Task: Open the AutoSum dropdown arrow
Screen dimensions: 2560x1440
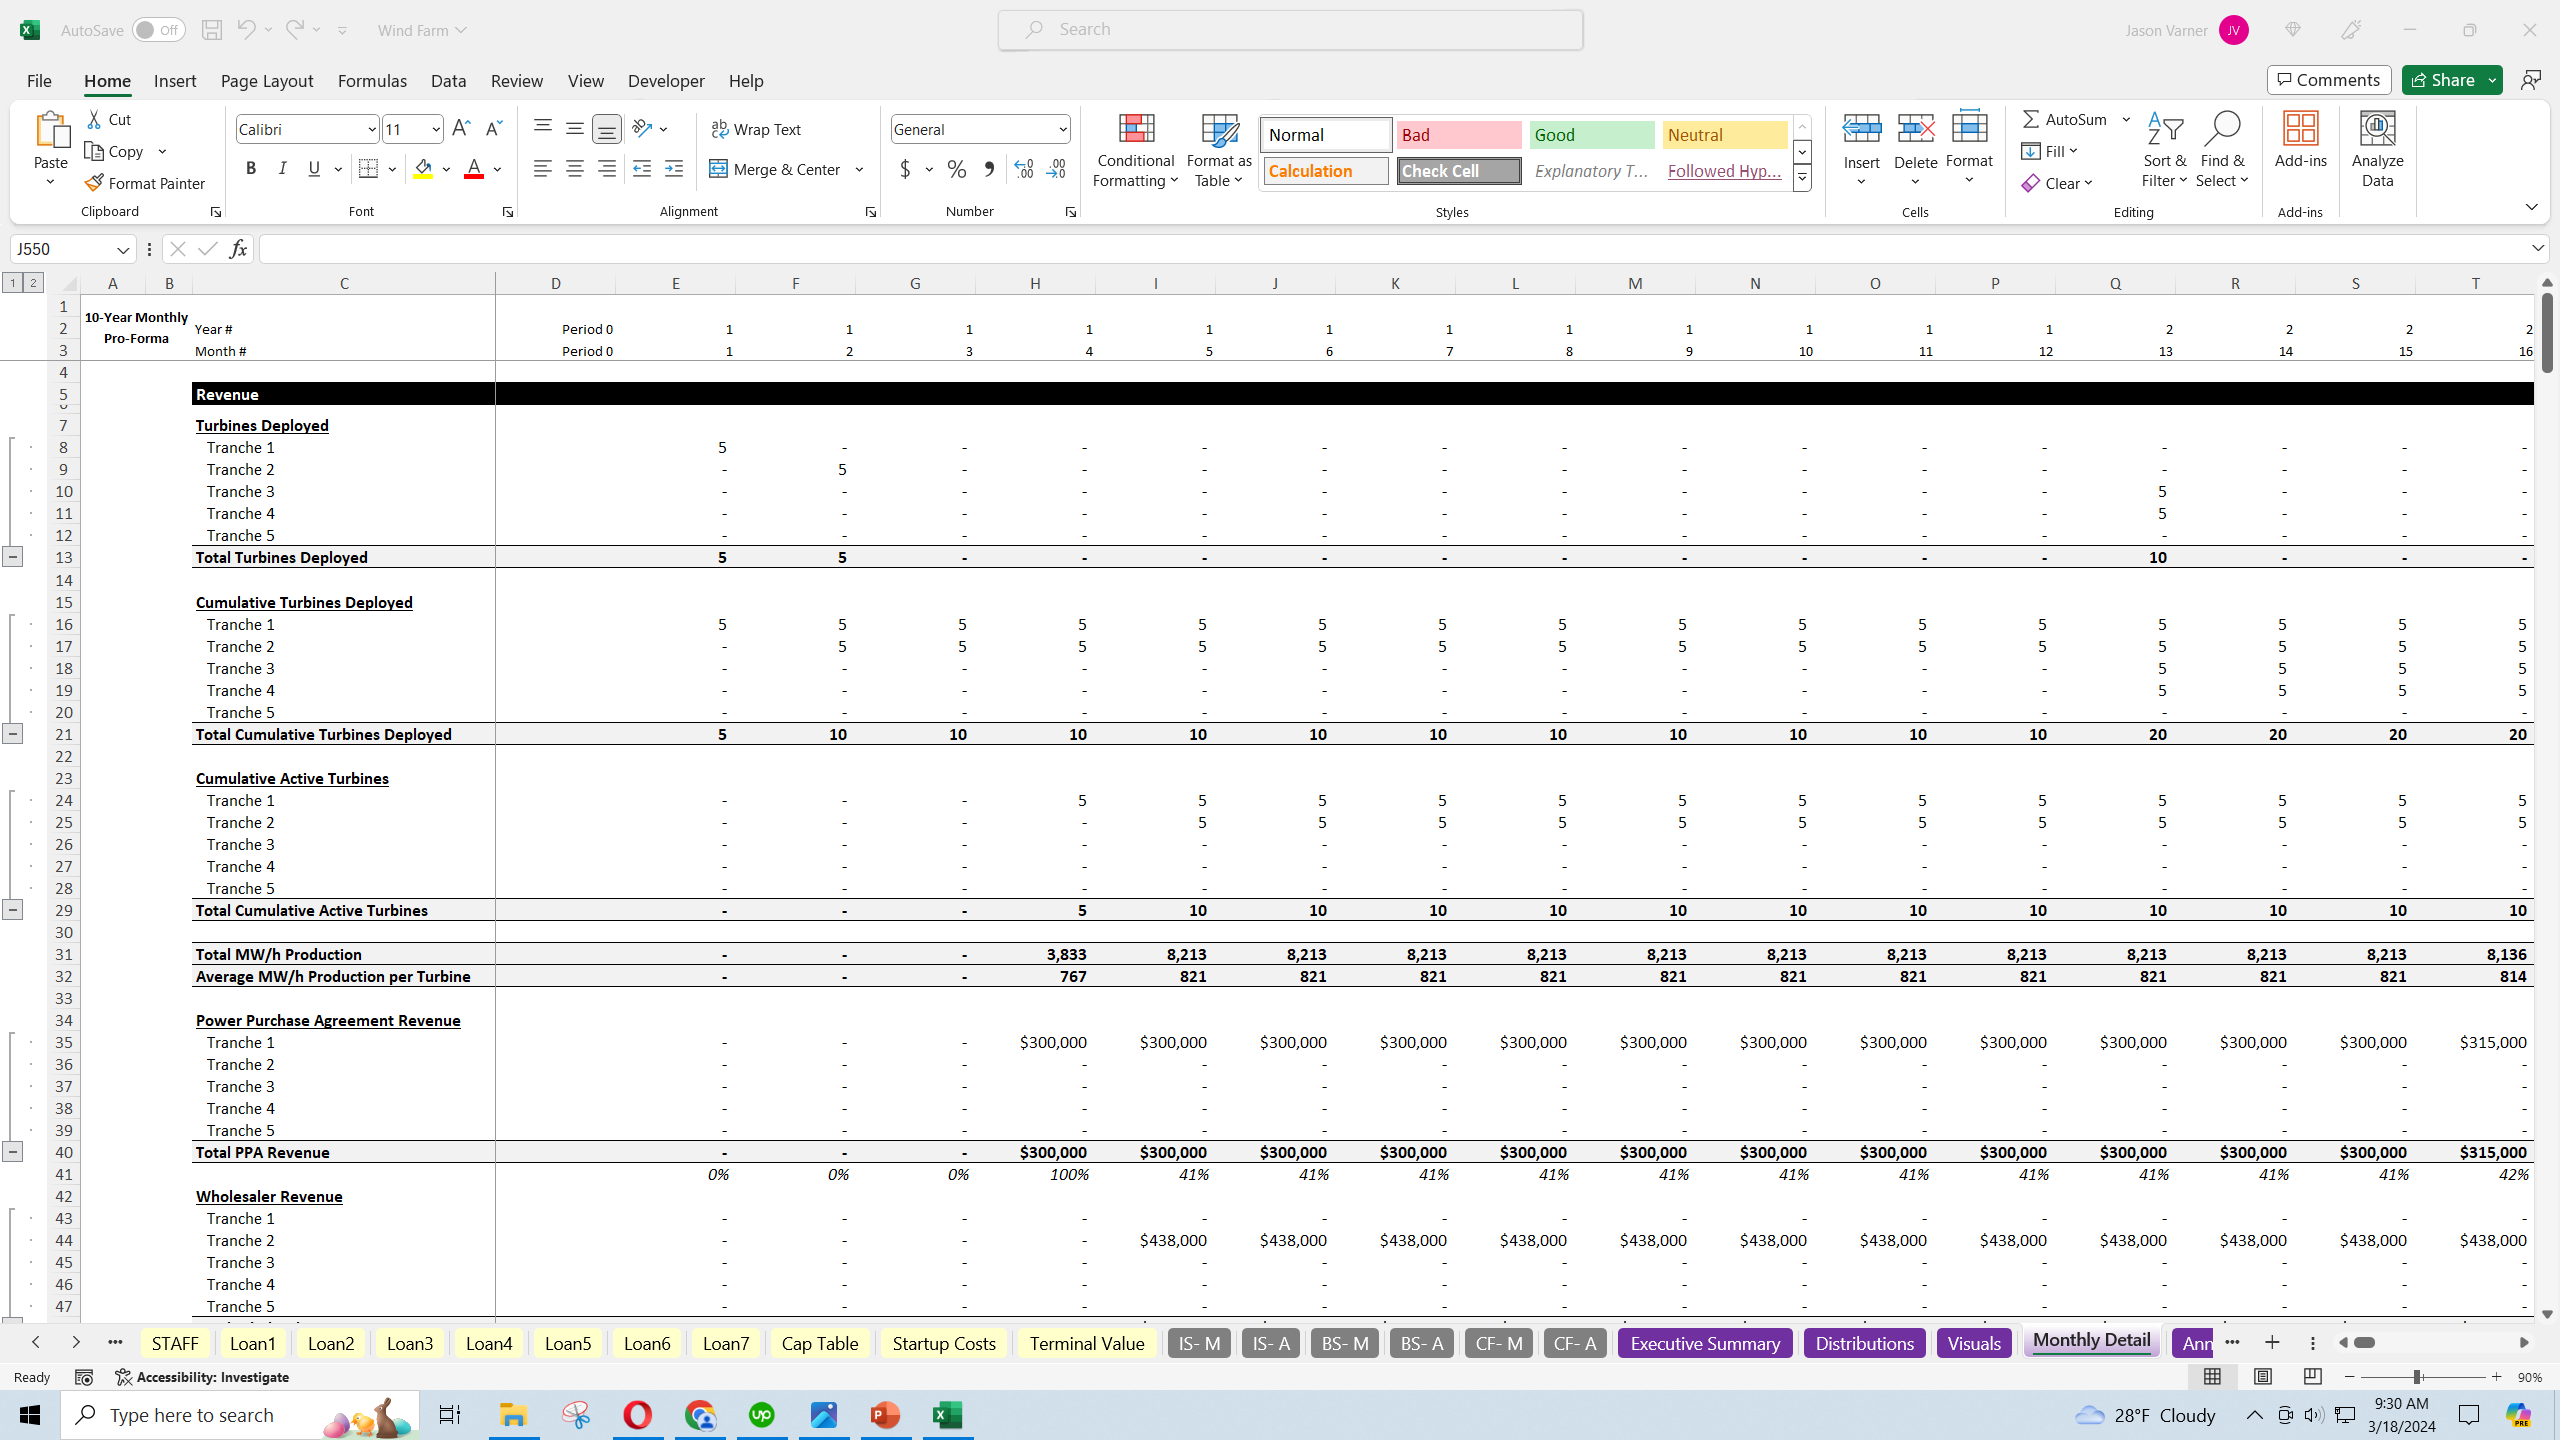Action: (x=2126, y=119)
